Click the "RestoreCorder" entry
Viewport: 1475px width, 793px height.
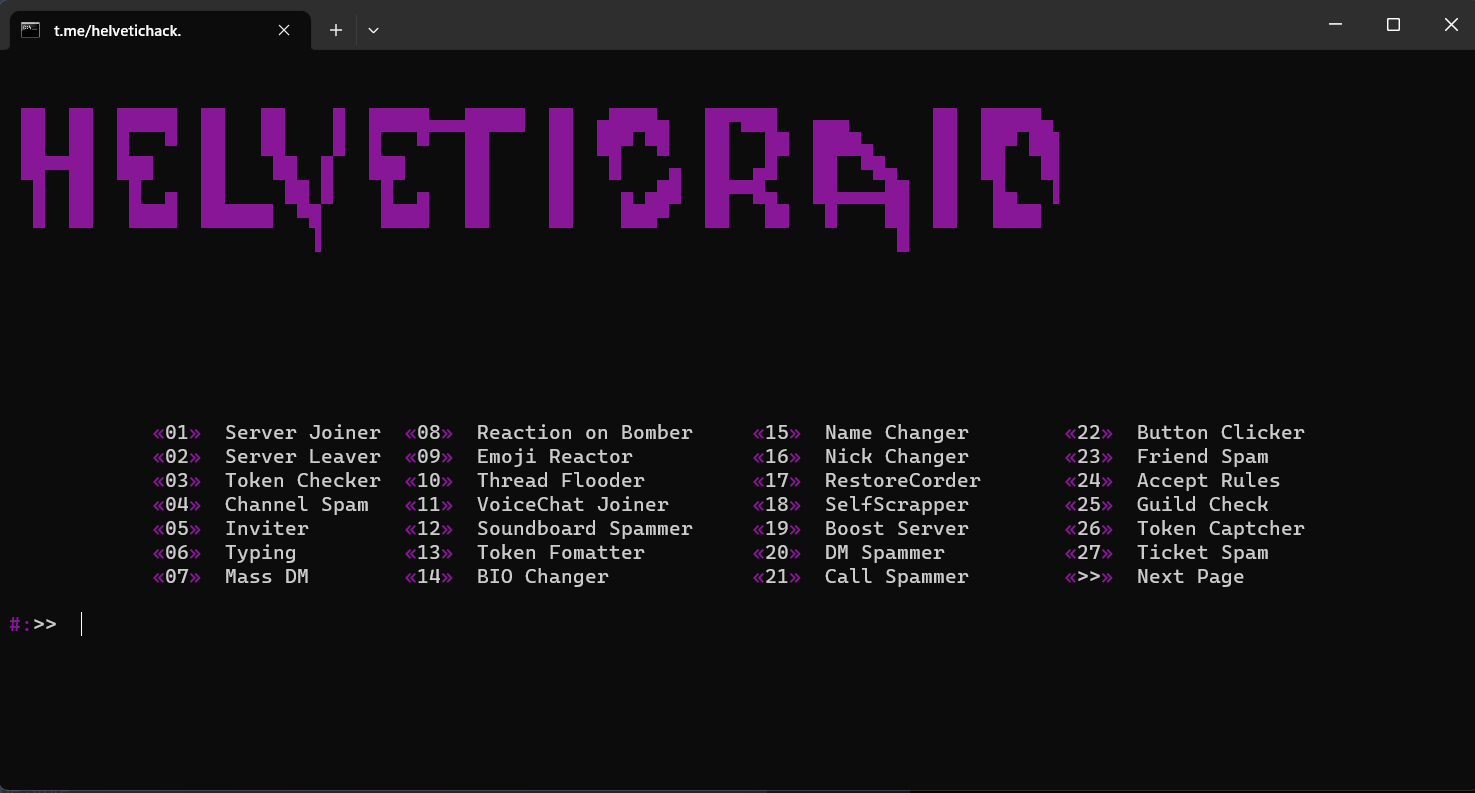click(x=903, y=481)
